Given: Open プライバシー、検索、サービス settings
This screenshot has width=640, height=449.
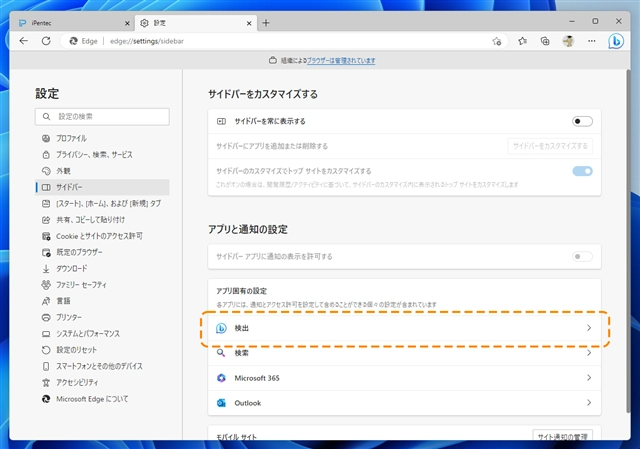Looking at the screenshot, I should pos(102,155).
